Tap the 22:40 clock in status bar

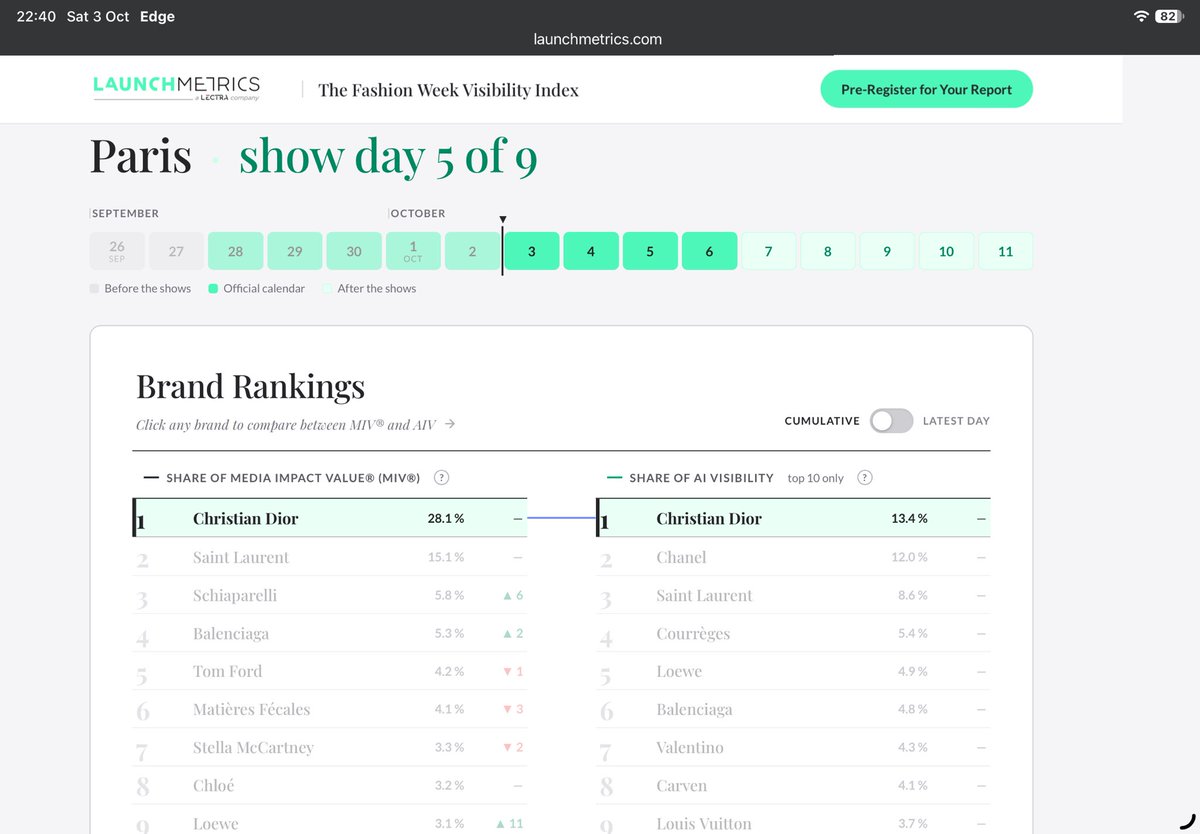pos(36,17)
